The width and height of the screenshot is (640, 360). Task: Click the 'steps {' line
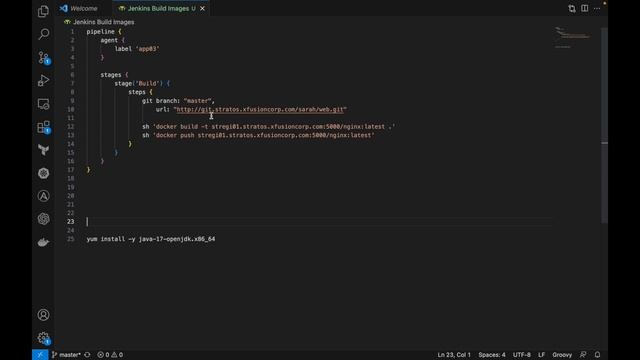[140, 92]
